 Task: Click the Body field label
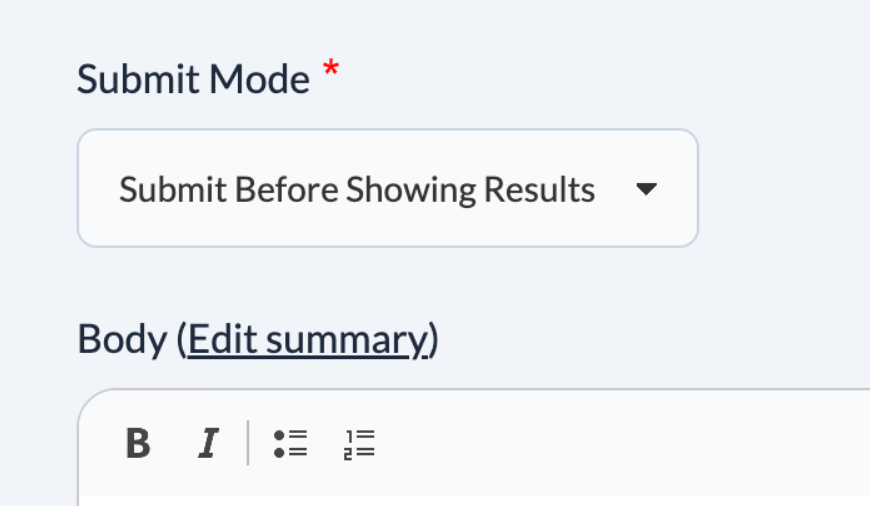pos(121,341)
